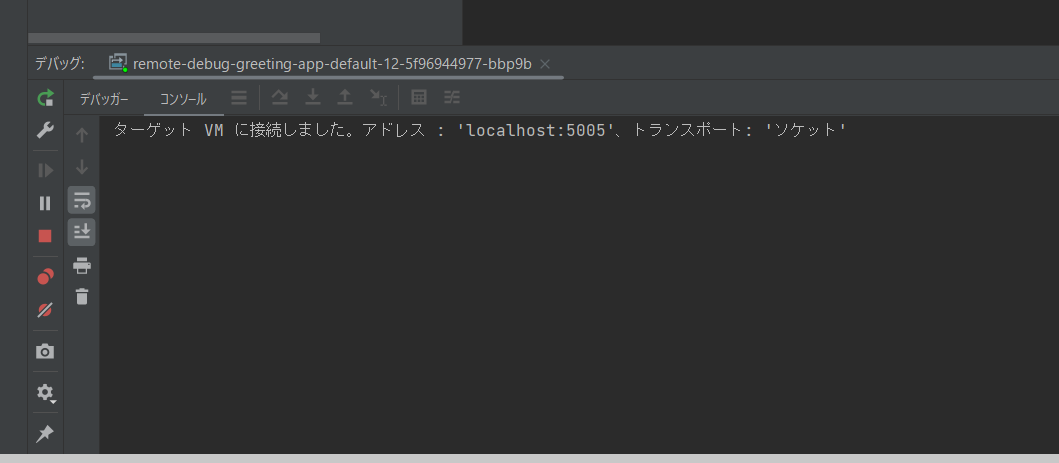Pin the debug tab
The height and width of the screenshot is (463, 1059).
coord(45,433)
